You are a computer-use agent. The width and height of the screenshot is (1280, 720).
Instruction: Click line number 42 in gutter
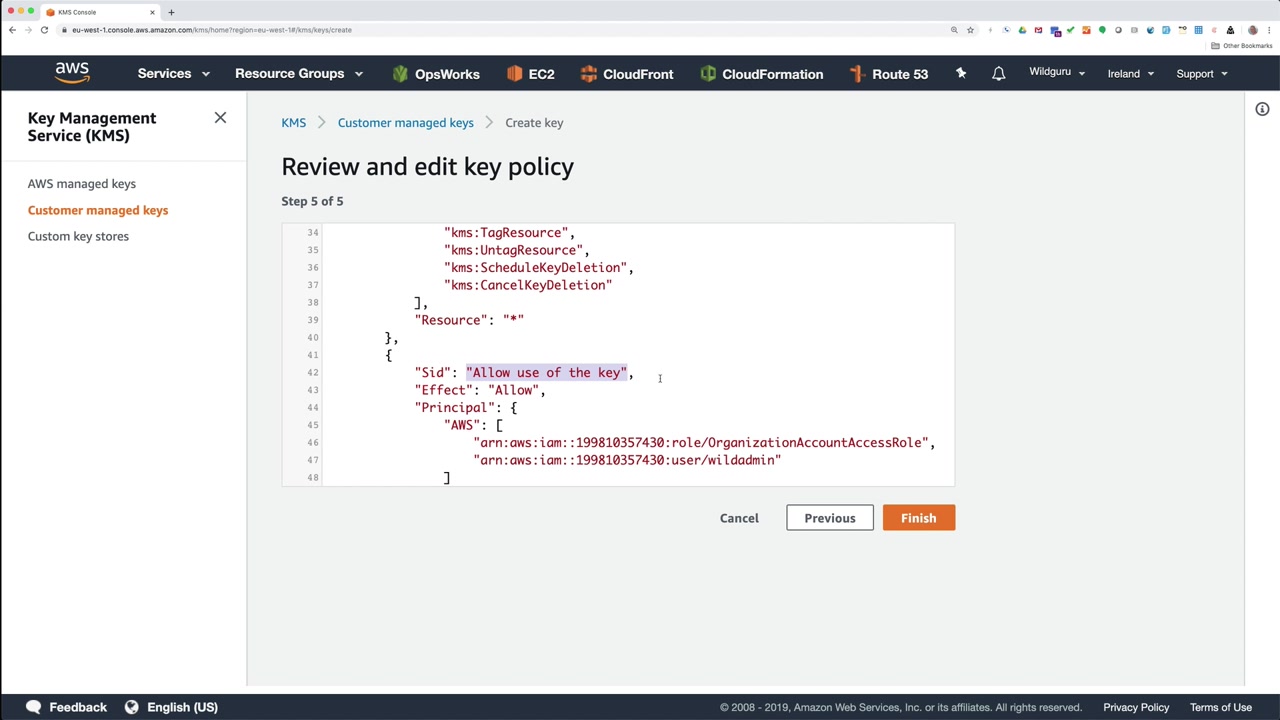(313, 373)
